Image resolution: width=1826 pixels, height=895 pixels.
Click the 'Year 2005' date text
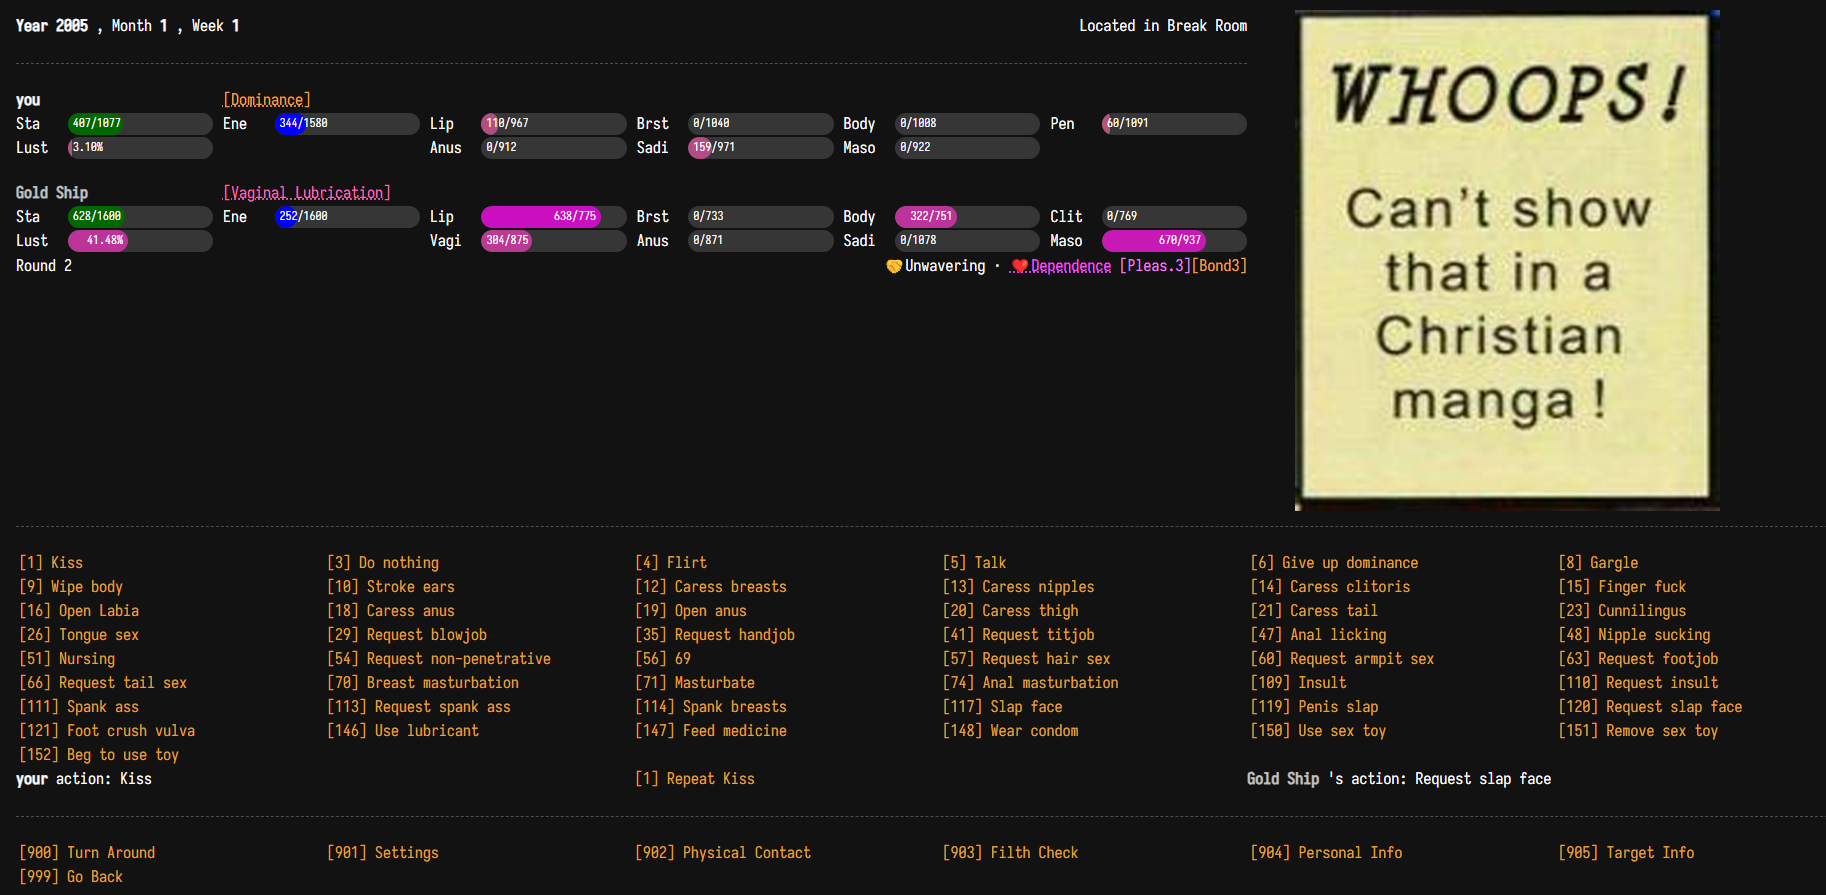(x=52, y=26)
